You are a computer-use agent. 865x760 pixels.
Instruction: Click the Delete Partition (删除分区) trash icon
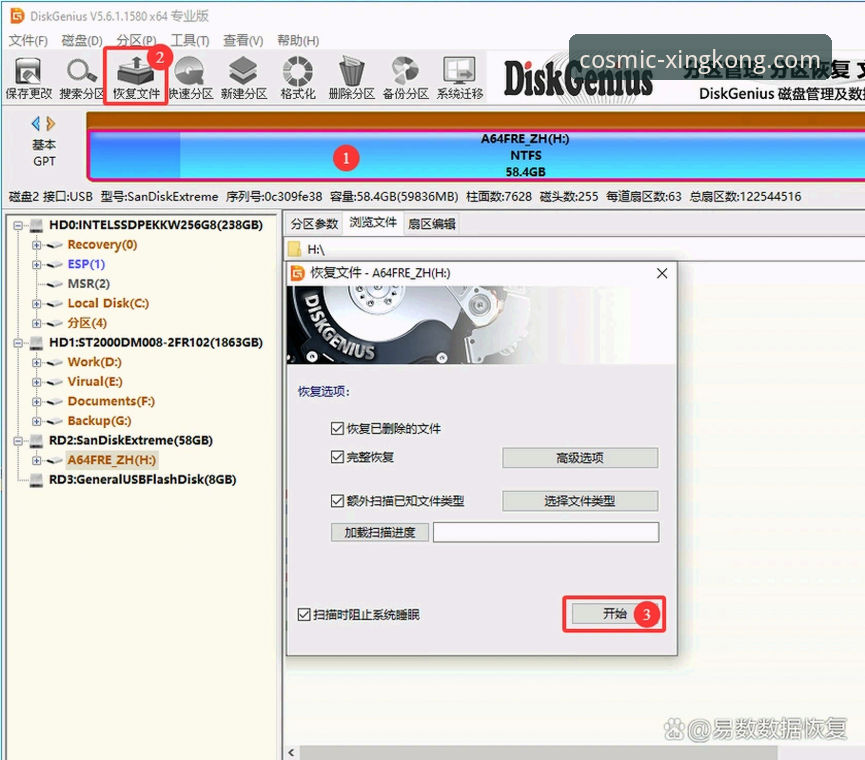pyautogui.click(x=351, y=72)
